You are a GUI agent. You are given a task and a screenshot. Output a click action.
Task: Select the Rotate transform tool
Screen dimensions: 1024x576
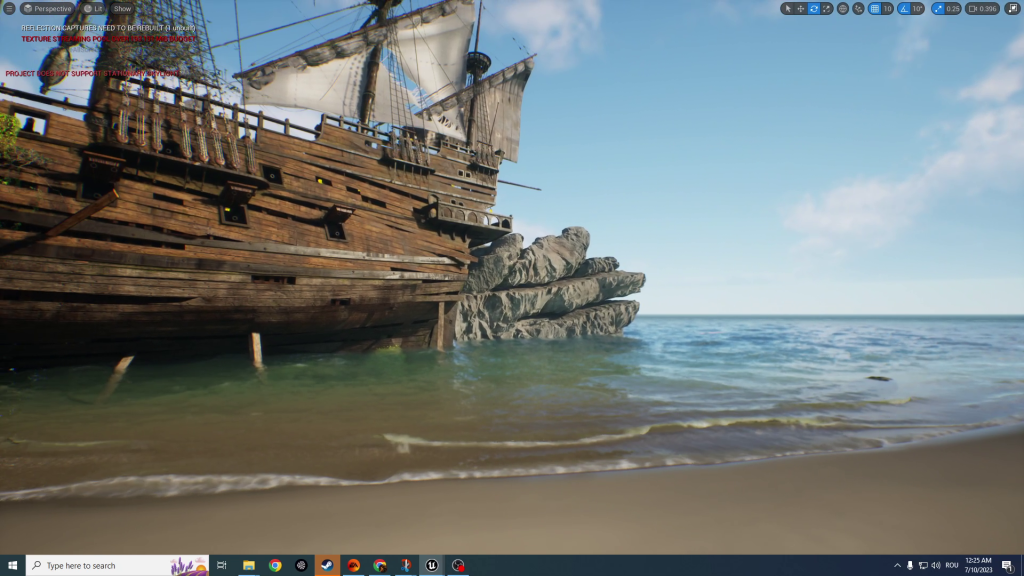(814, 9)
